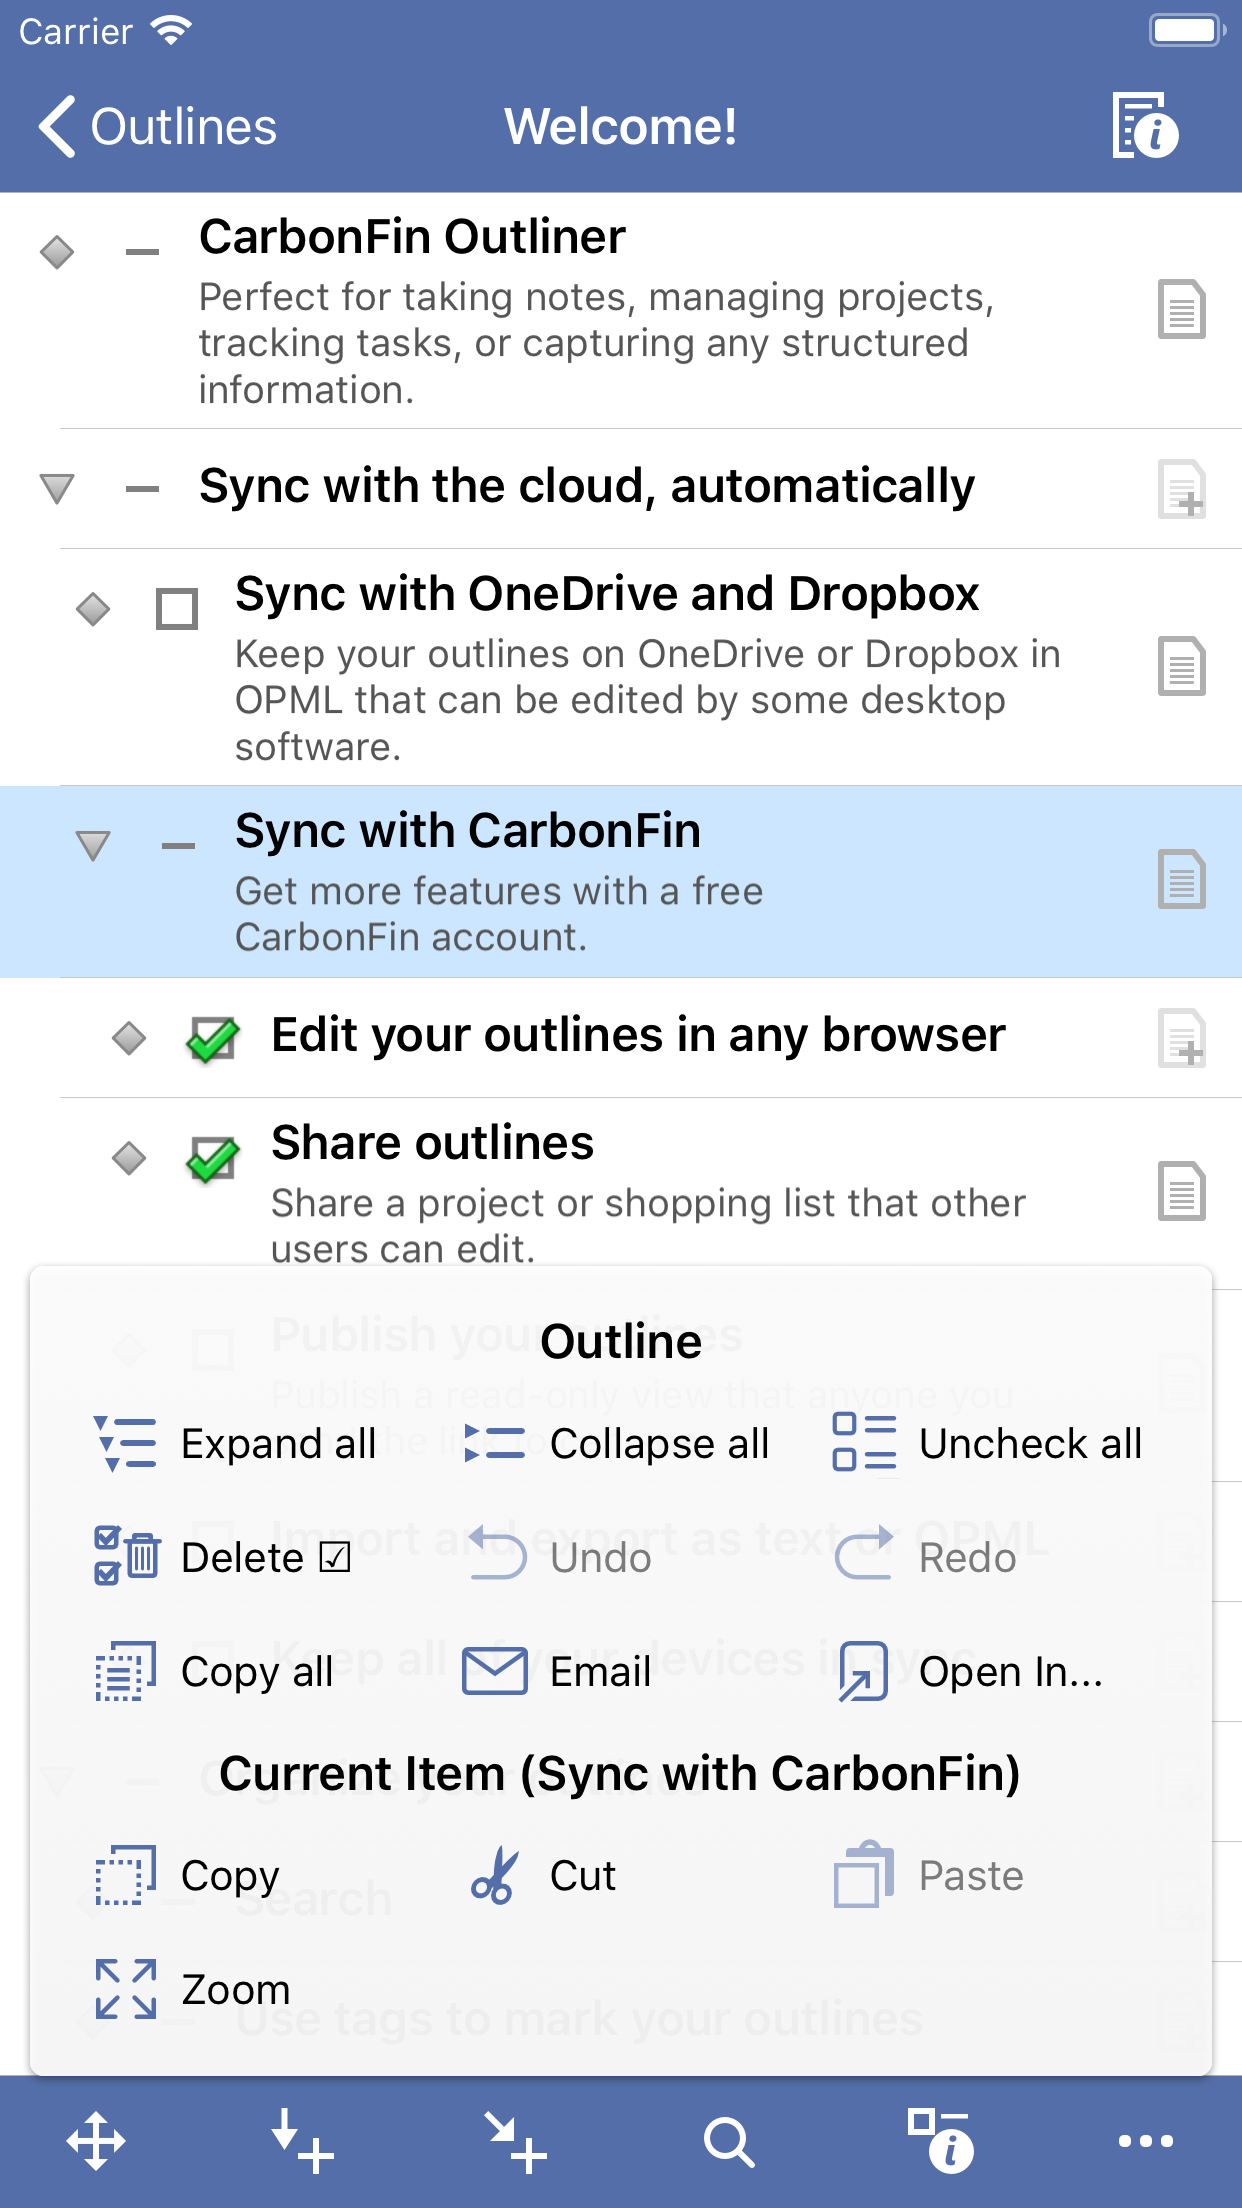The image size is (1242, 2208).
Task: Choose Expand all from Outline menu
Action: [x=235, y=1444]
